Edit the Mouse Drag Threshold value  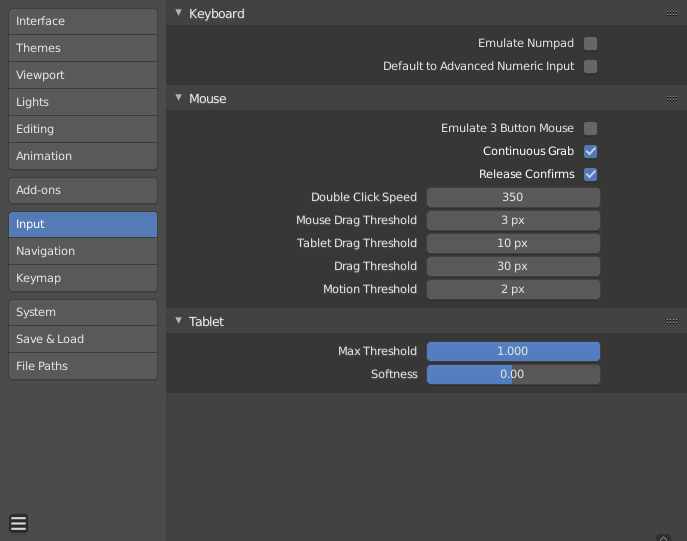pos(513,220)
